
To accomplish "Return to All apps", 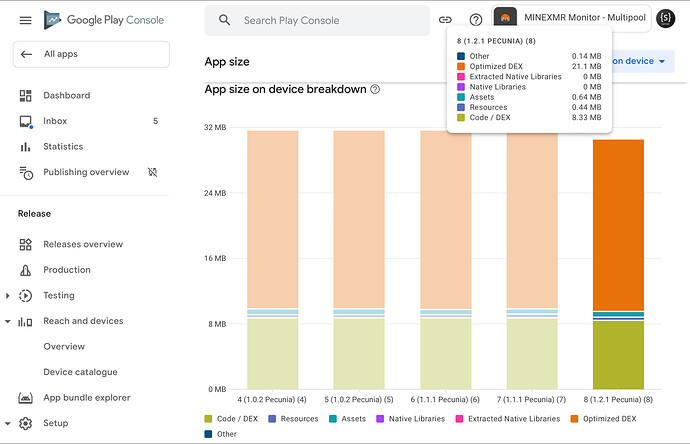I will (x=92, y=54).
